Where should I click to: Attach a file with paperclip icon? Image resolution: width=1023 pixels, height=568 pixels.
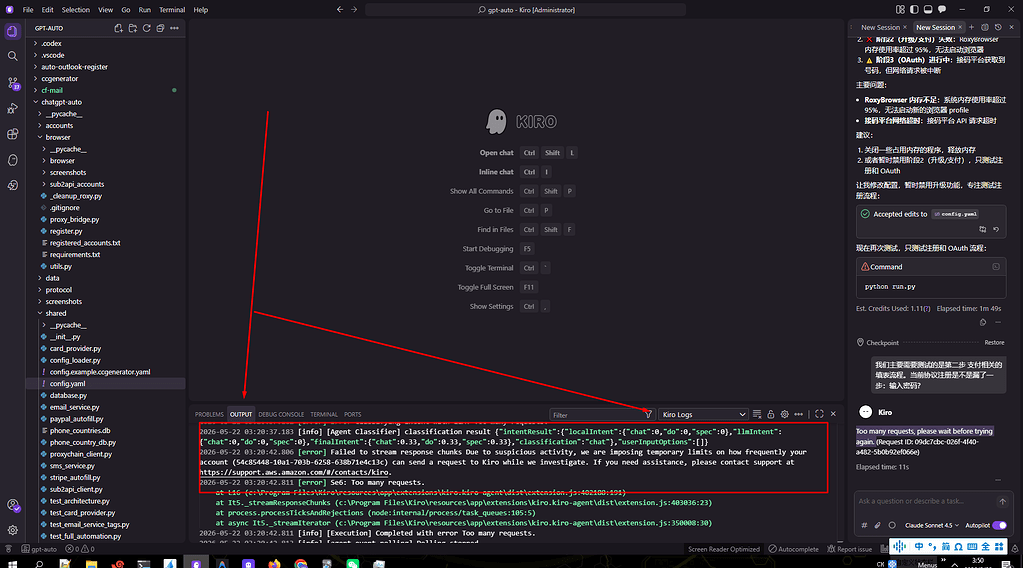click(878, 525)
